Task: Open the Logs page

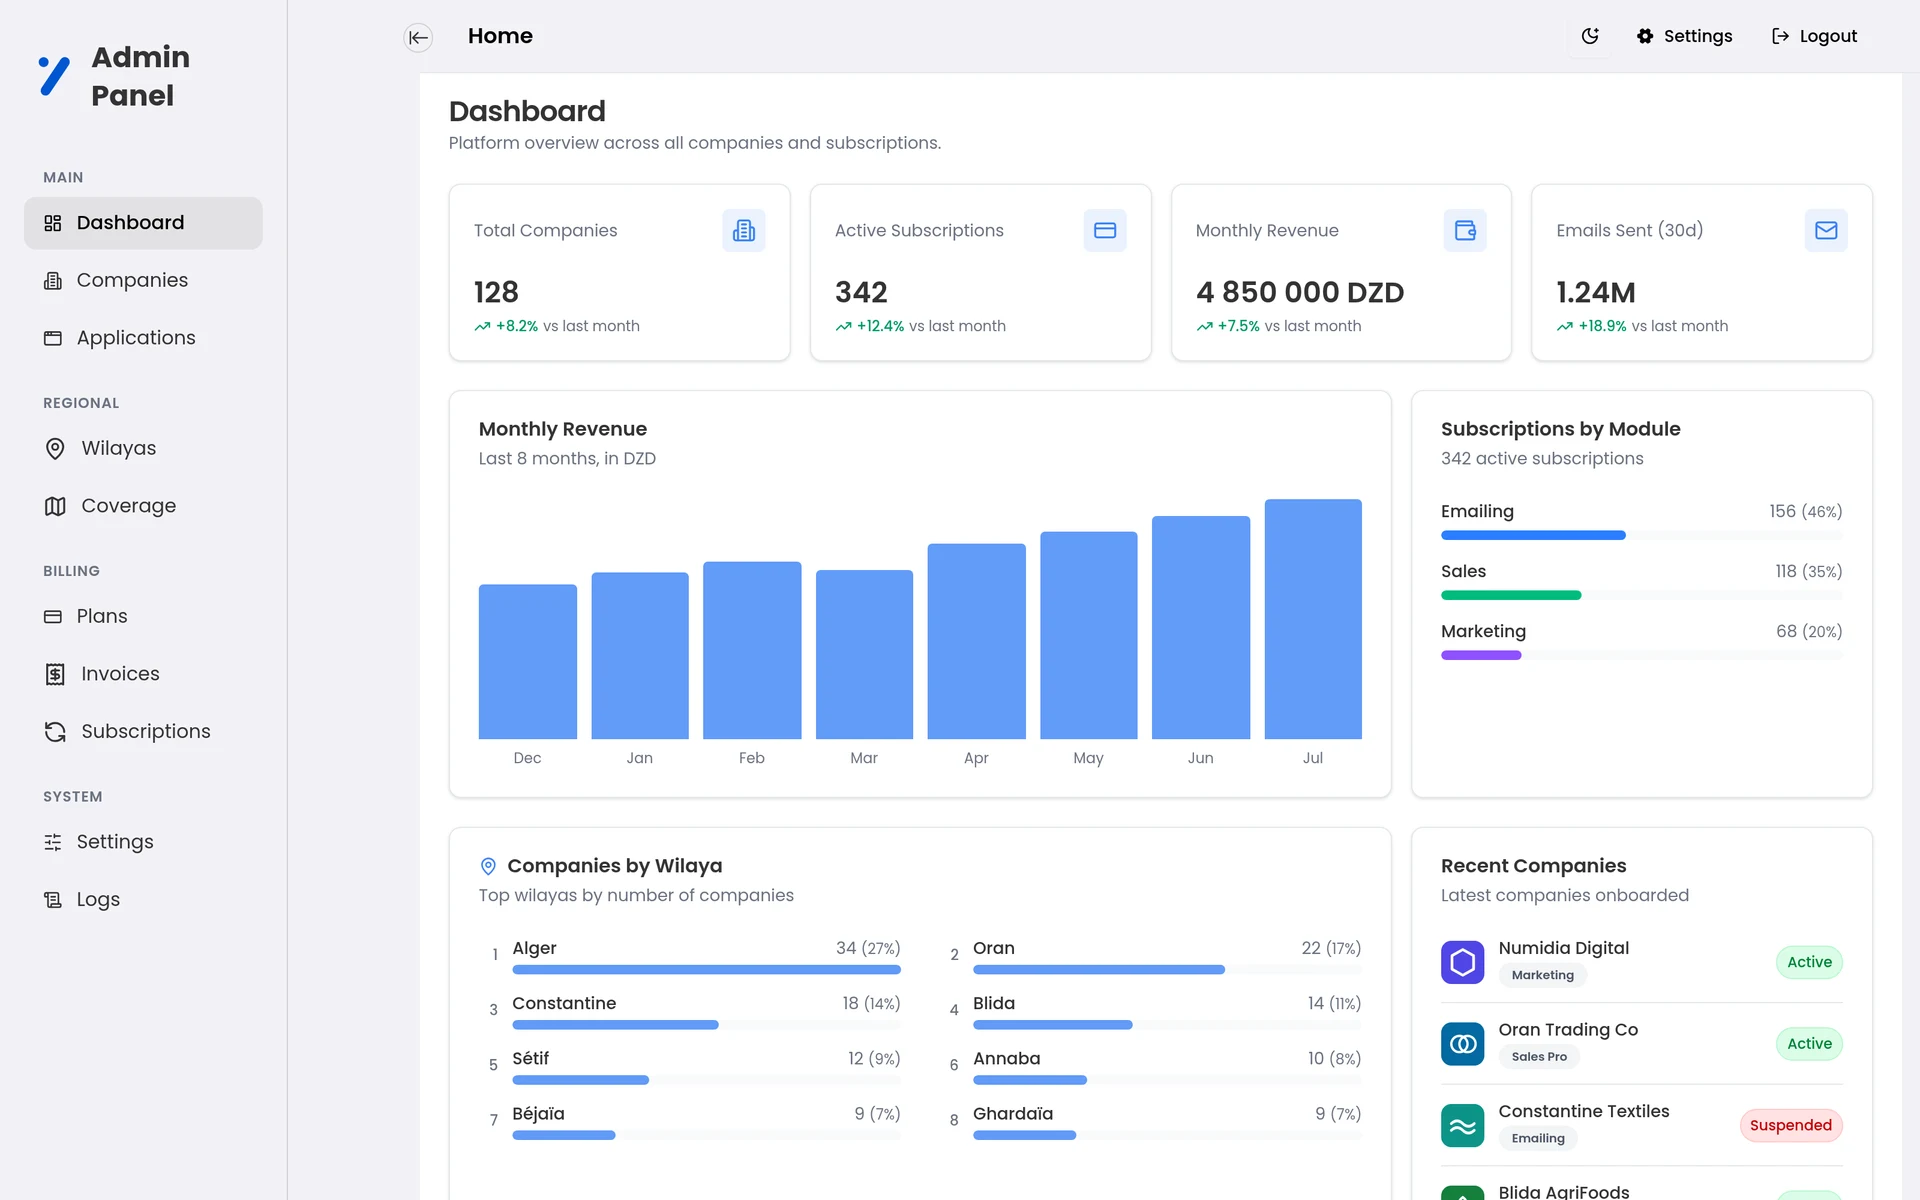Action: 143,899
